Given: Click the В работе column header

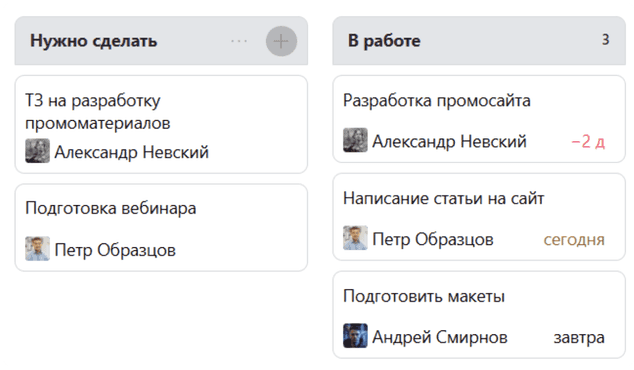Looking at the screenshot, I should (x=479, y=40).
